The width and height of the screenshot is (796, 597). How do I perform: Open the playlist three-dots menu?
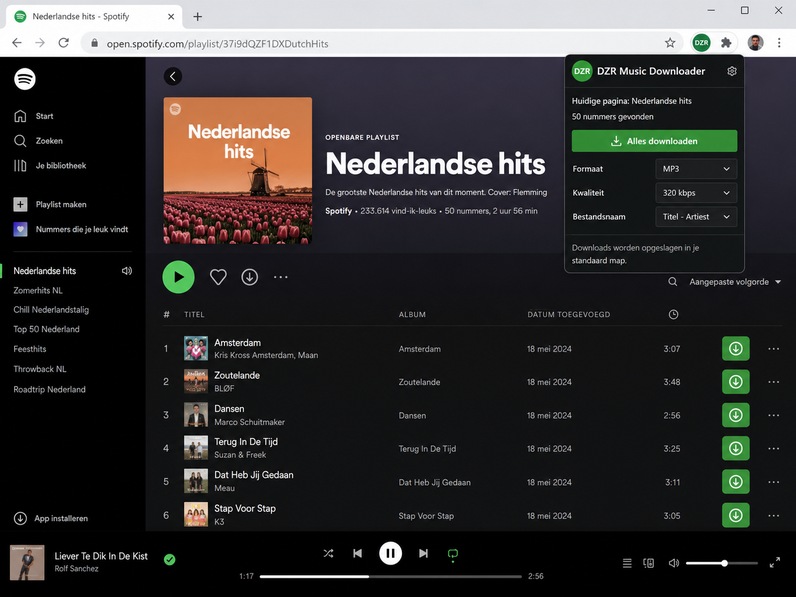pos(281,277)
